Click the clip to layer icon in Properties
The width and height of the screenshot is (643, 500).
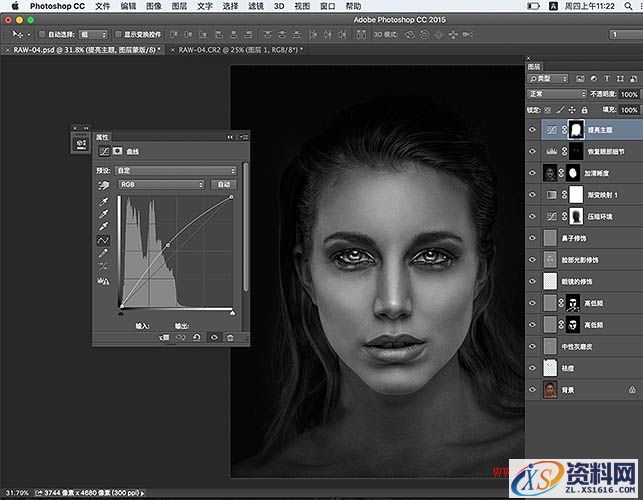165,338
